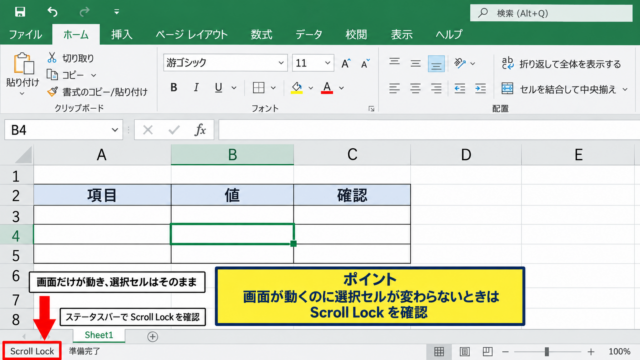This screenshot has height=360, width=640.
Task: Open the 数式 ribbon tab
Action: tap(261, 35)
